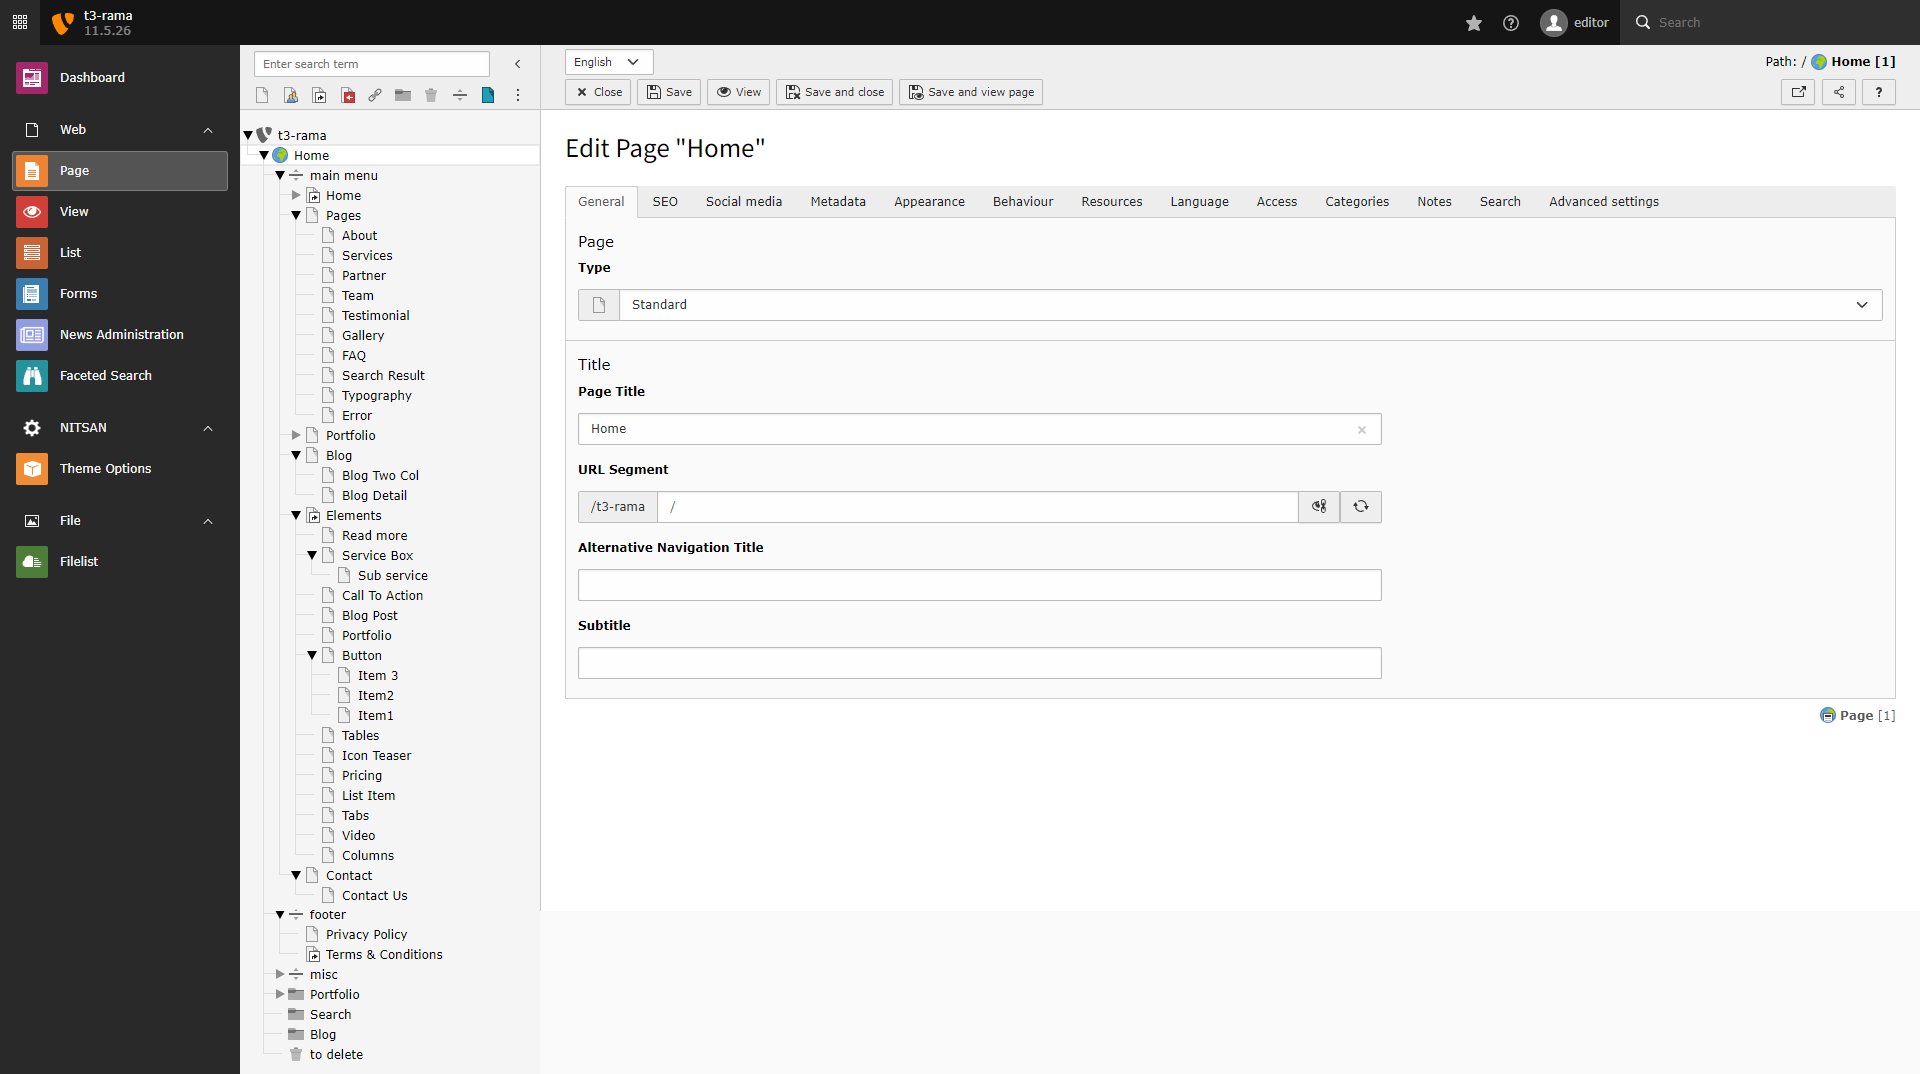Click Save and close button

point(834,92)
